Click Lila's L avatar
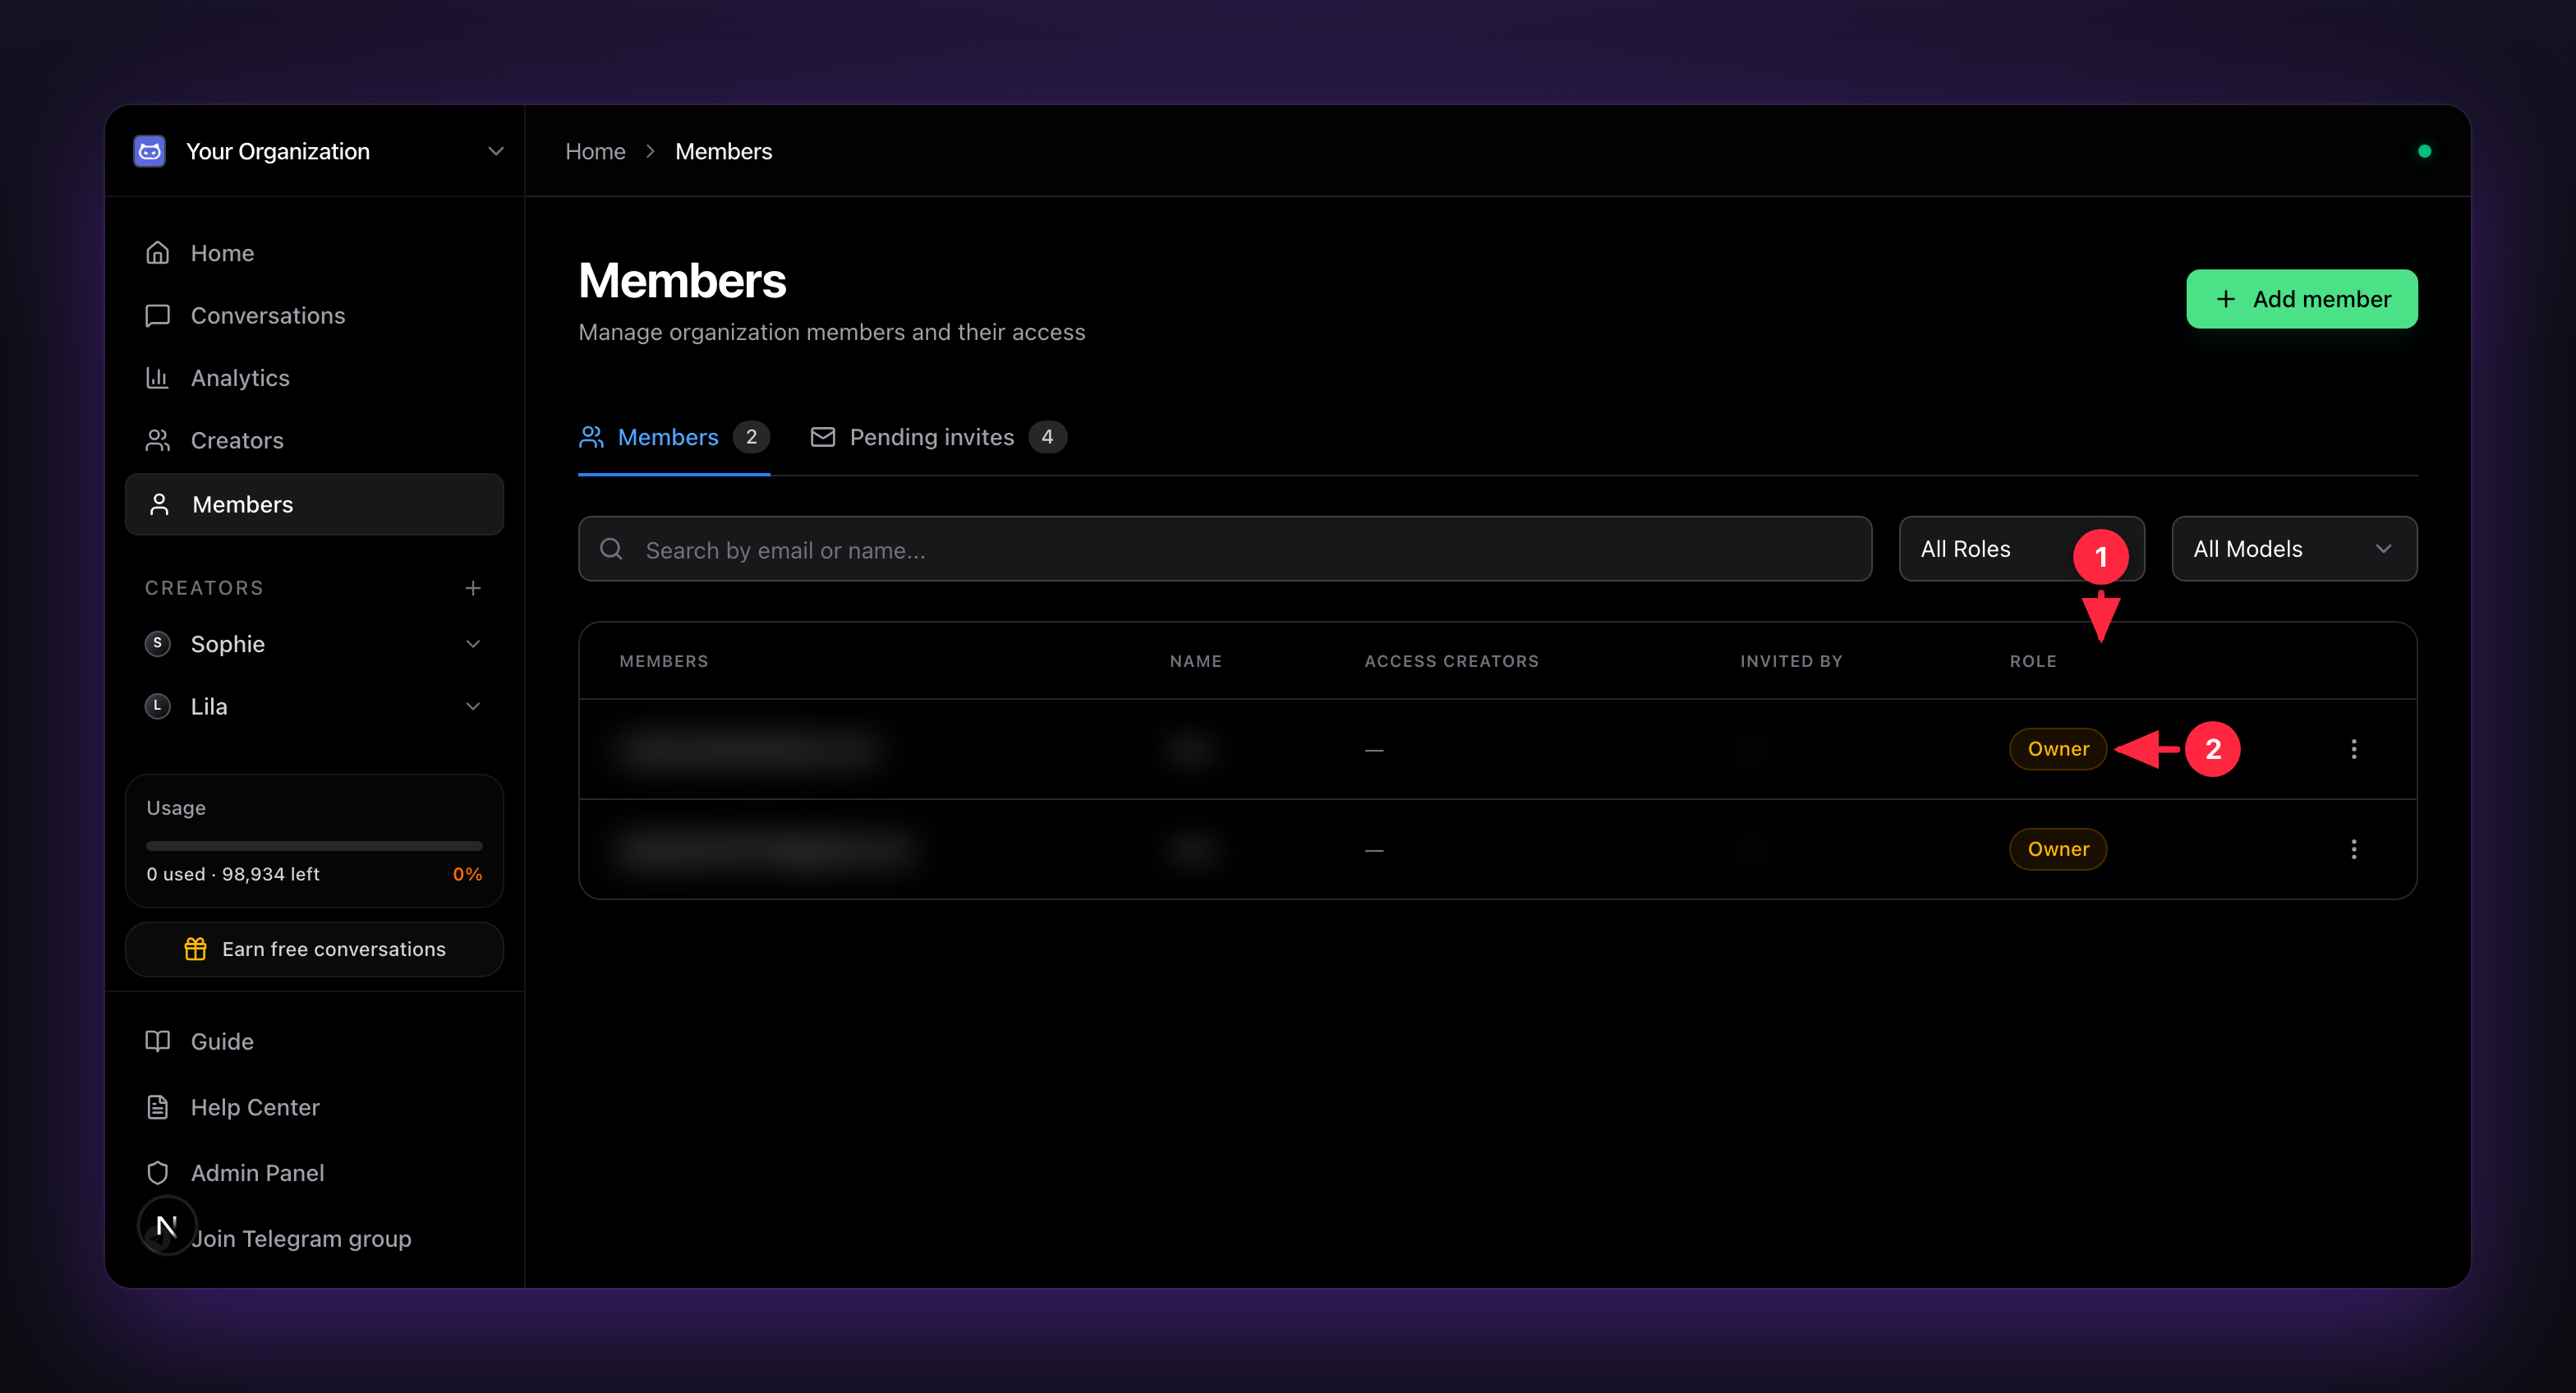 [x=157, y=706]
